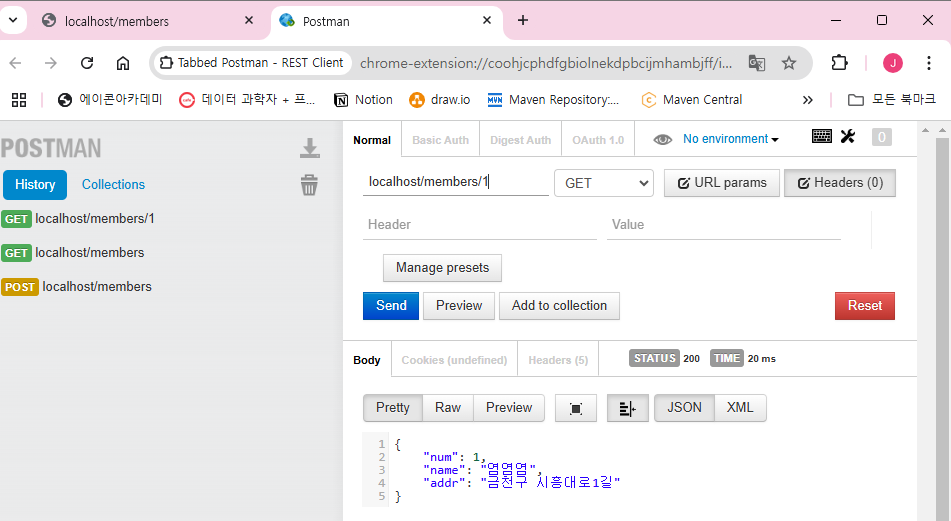Go to the browser home page
The width and height of the screenshot is (951, 521).
[x=123, y=63]
